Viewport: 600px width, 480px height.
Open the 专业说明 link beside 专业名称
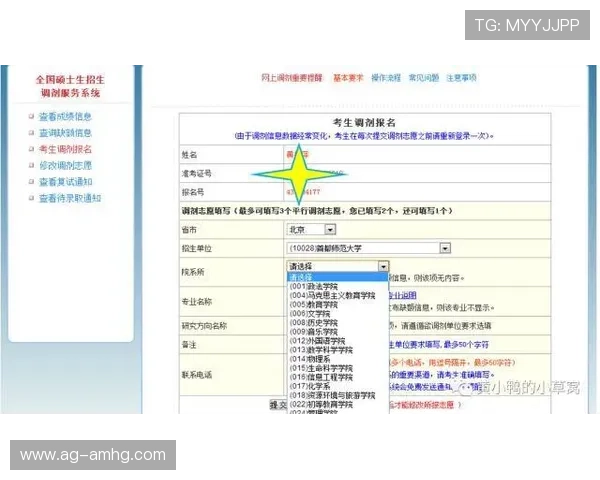click(403, 296)
